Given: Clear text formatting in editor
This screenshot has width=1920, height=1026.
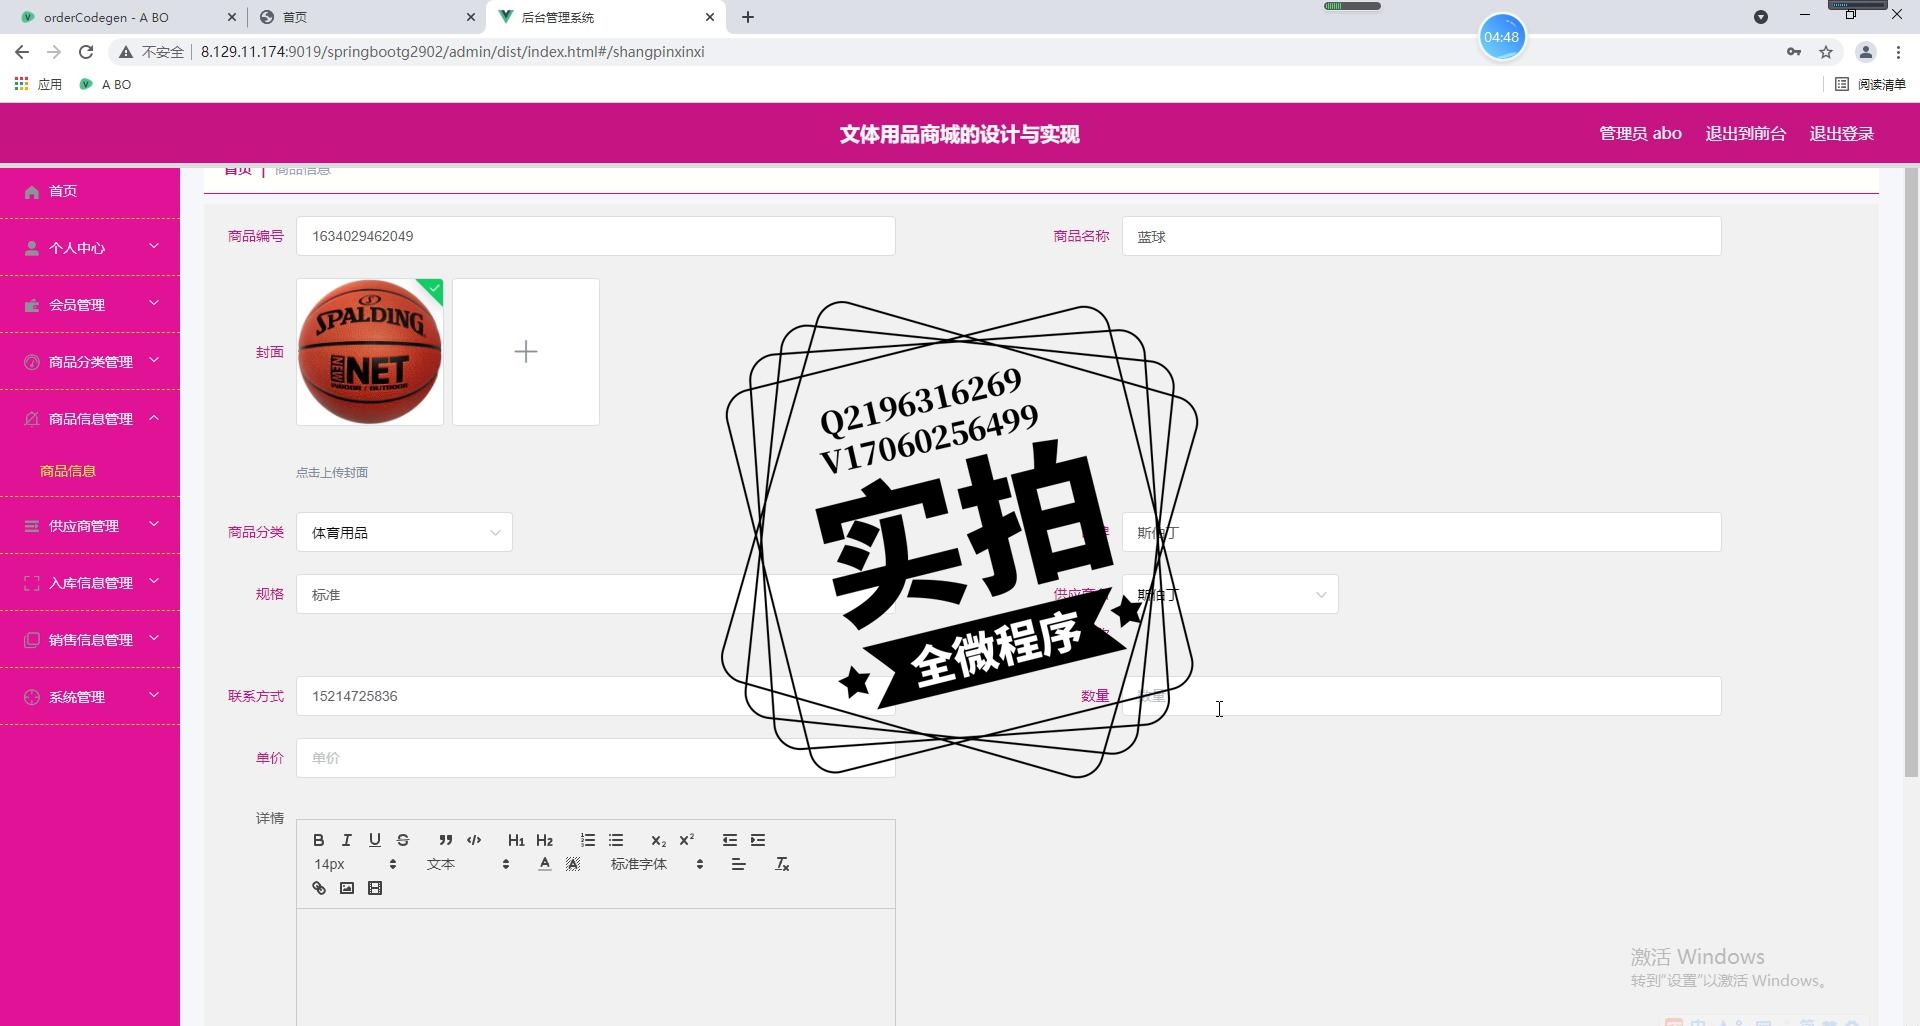Looking at the screenshot, I should tap(782, 864).
